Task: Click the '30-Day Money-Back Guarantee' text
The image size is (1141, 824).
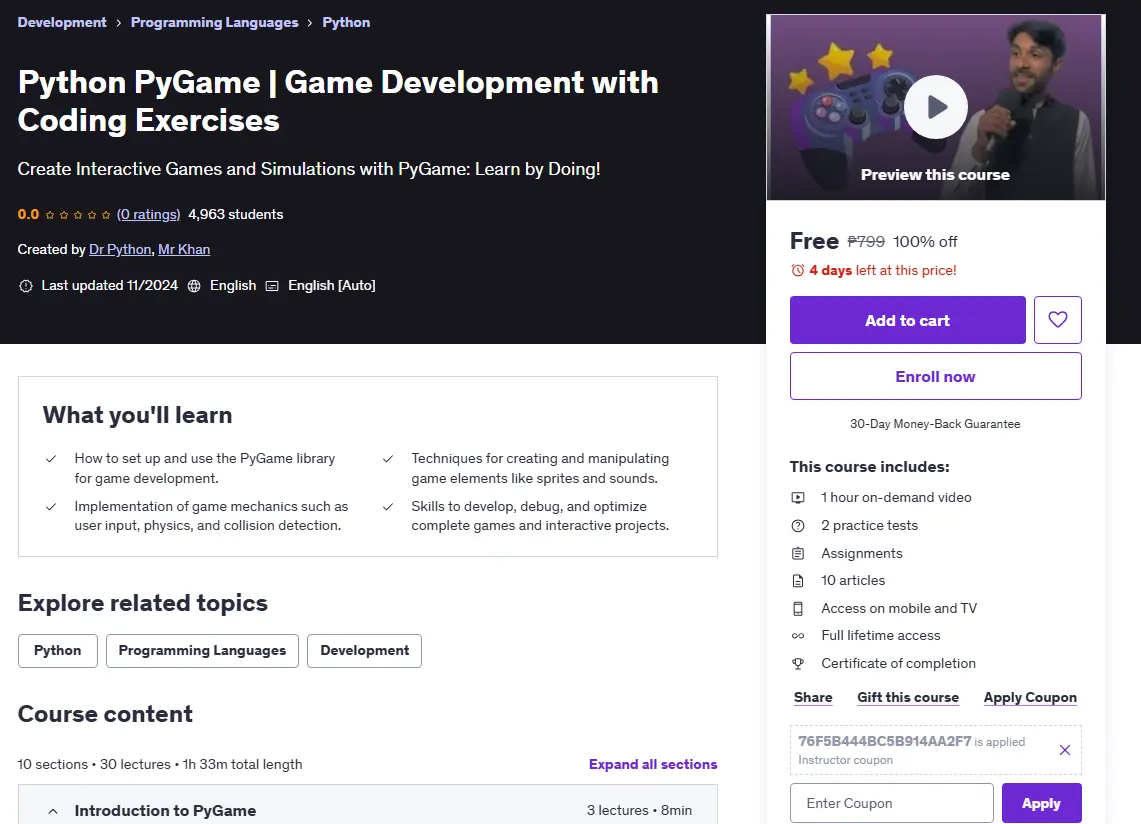Action: tap(935, 424)
